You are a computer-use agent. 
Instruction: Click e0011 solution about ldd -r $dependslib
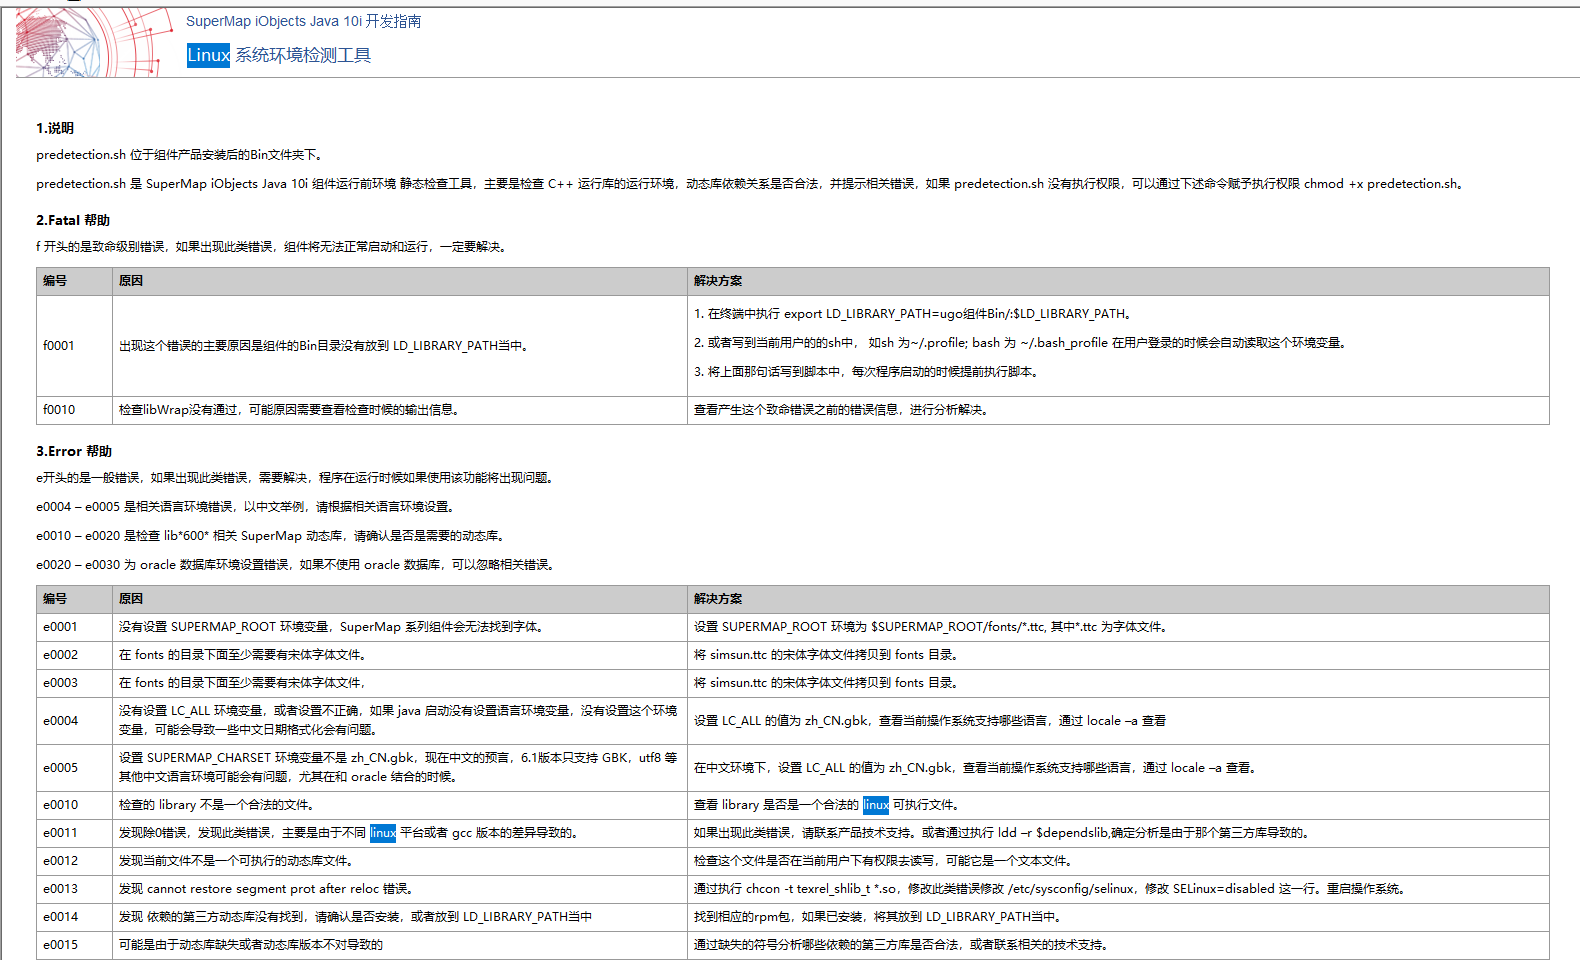tap(1004, 833)
